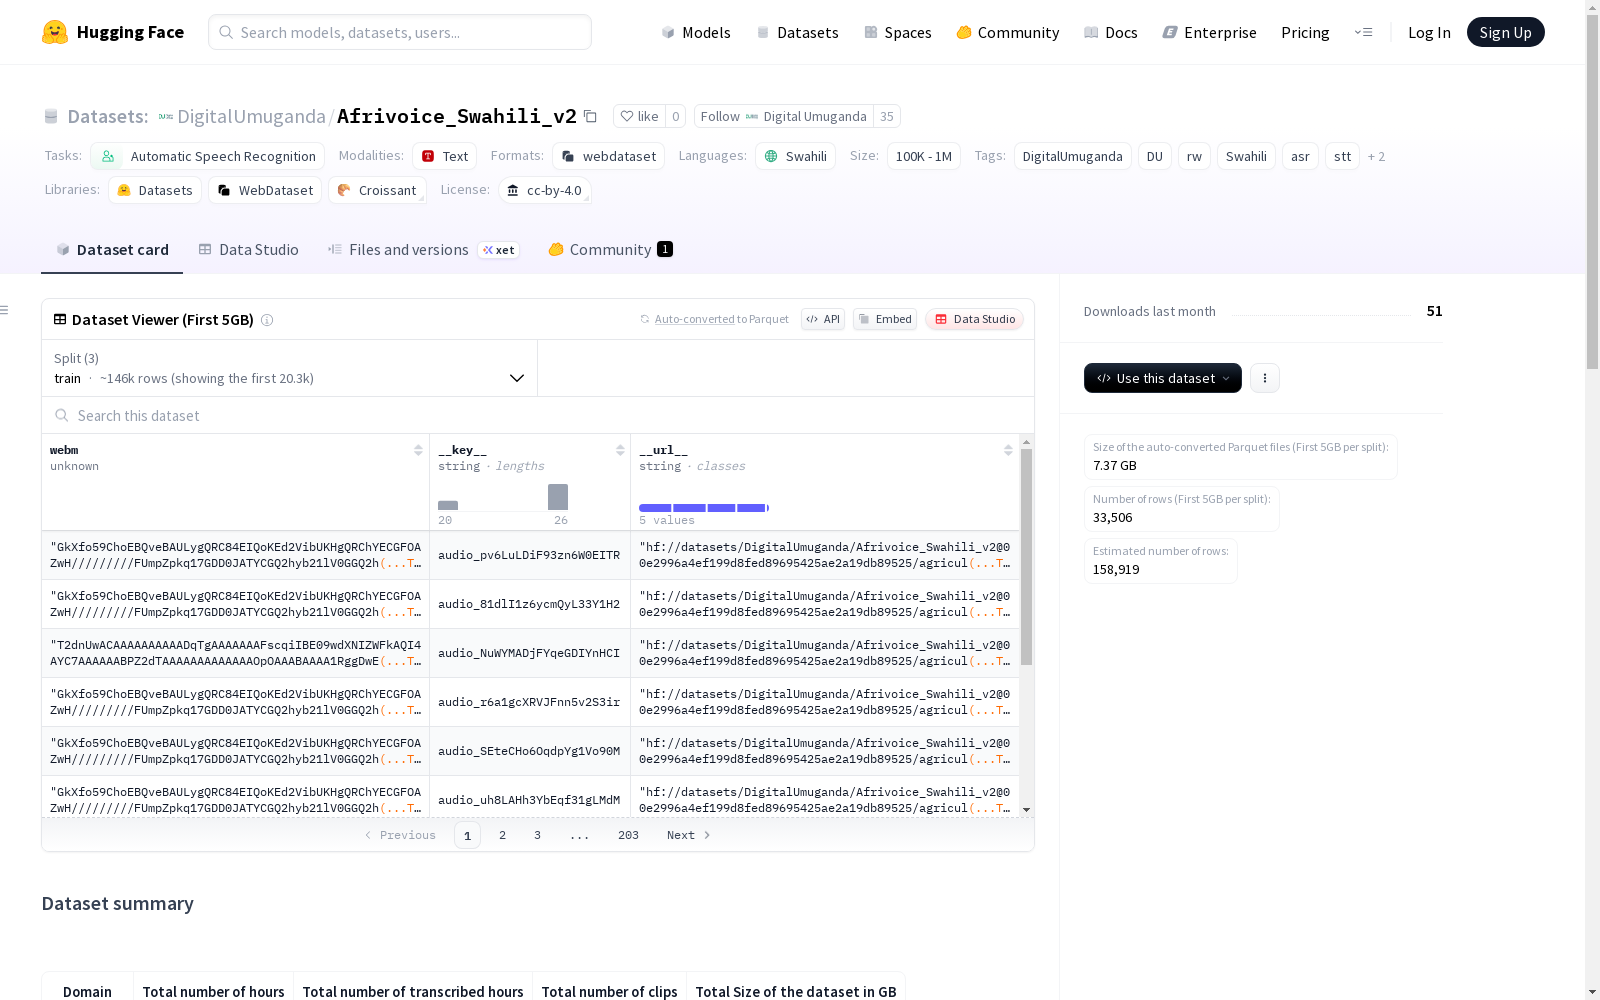Click the __key__ lengths histogram bar at 26
Image resolution: width=1600 pixels, height=1000 pixels.
(558, 497)
